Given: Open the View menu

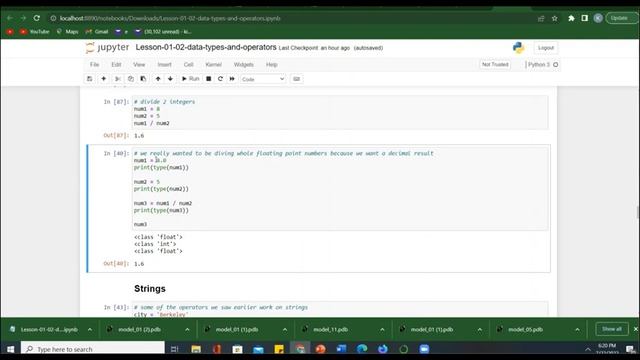Looking at the screenshot, I should pos(139,64).
